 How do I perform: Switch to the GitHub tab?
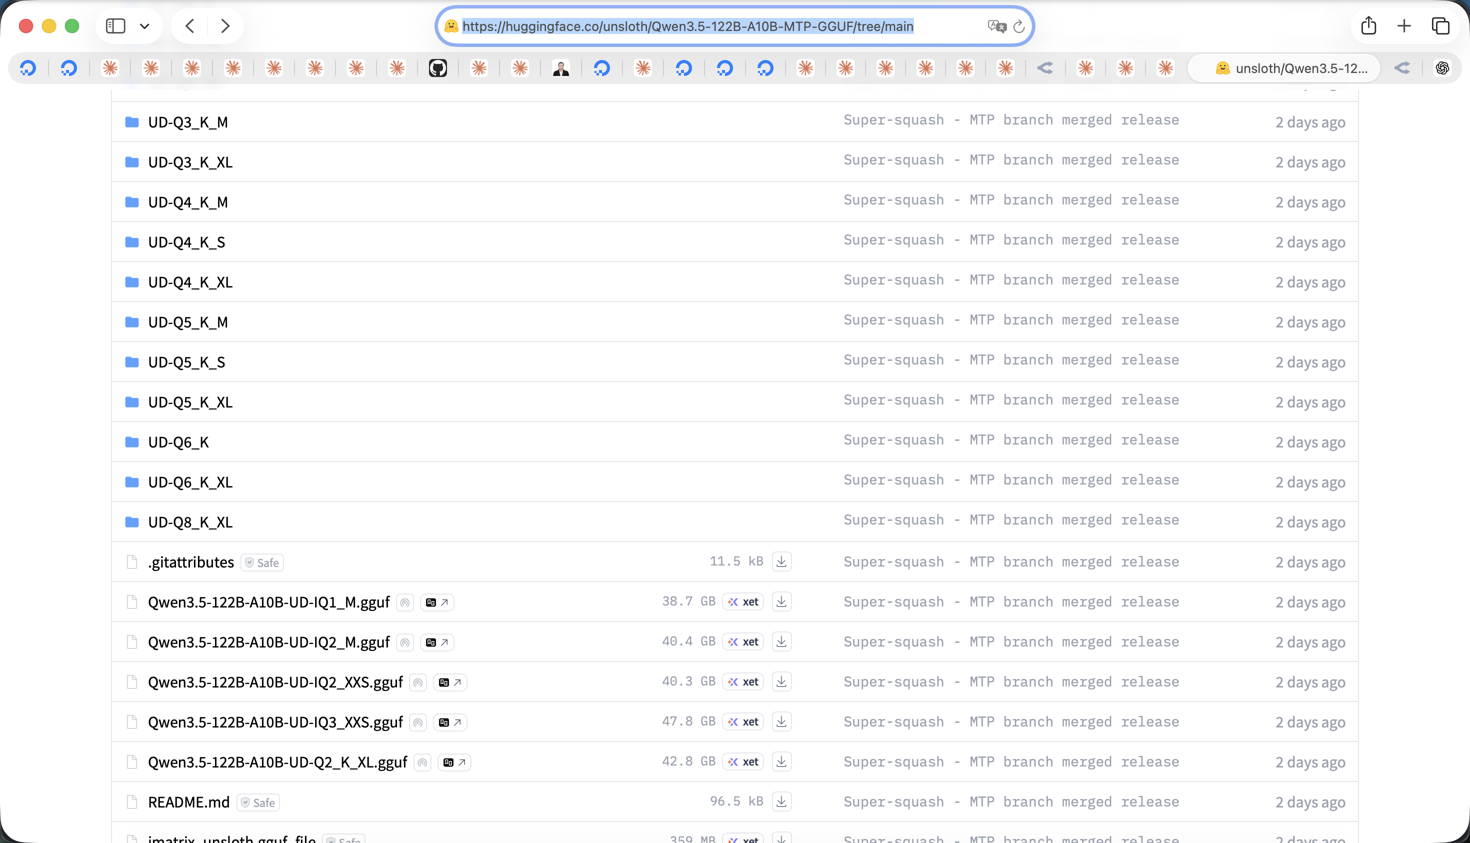pyautogui.click(x=438, y=68)
